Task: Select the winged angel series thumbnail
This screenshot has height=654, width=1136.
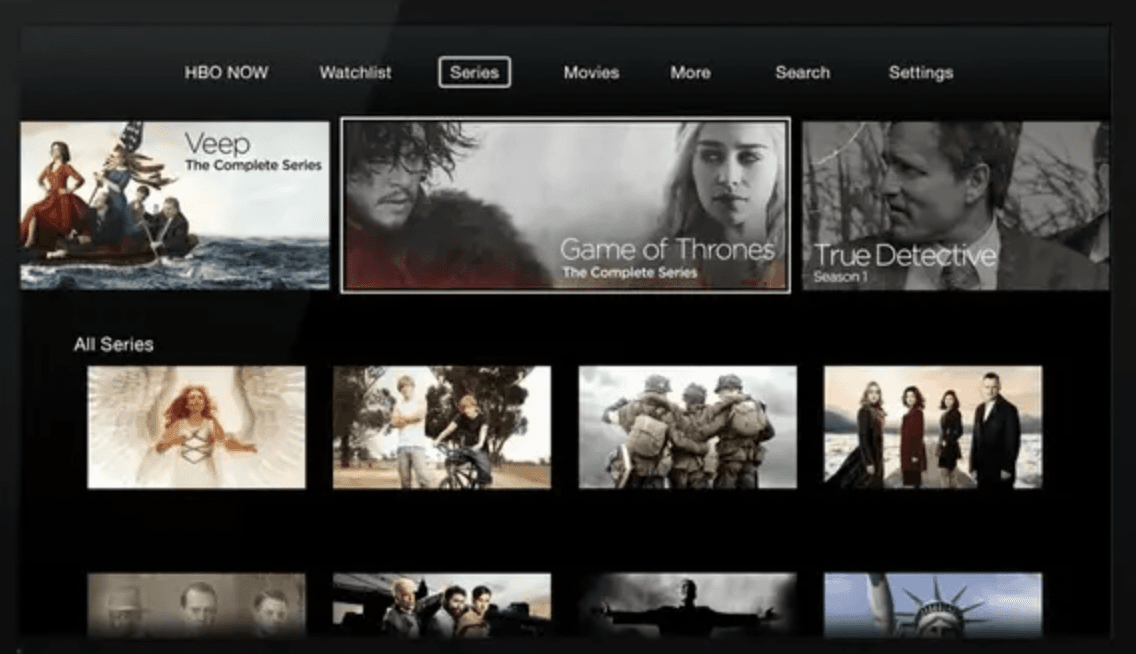Action: (x=196, y=427)
